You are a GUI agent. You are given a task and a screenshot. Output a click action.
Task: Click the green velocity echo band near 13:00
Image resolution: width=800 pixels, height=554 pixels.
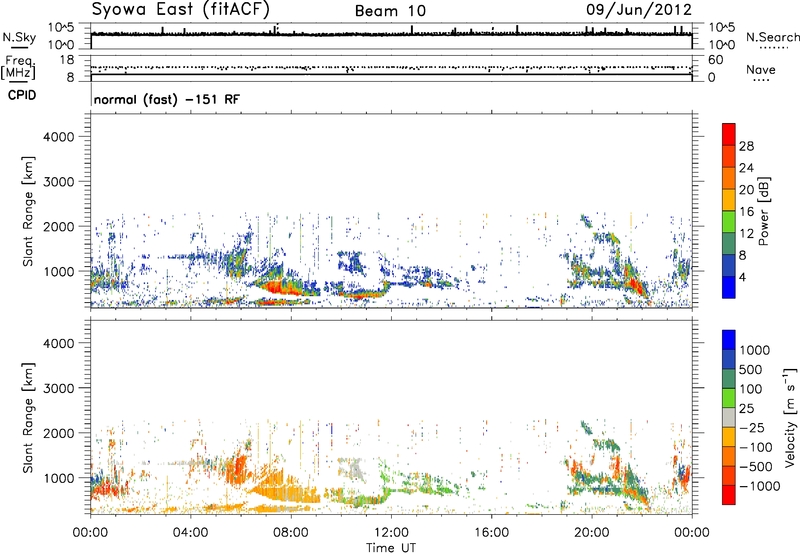(x=423, y=483)
